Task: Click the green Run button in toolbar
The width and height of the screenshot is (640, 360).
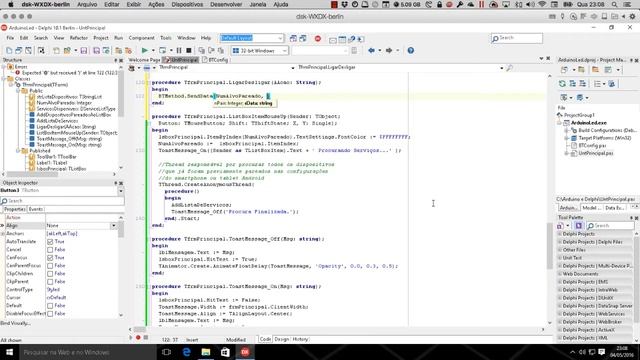Action: (144, 51)
